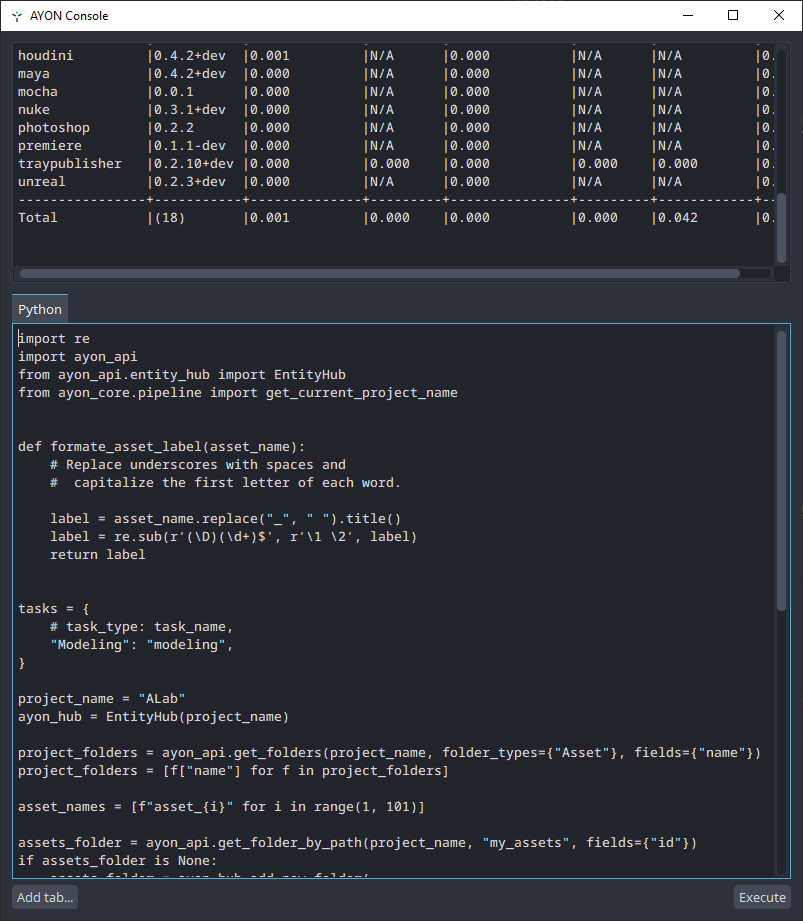Viewport: 803px width, 921px height.
Task: Click the '(18)' count in Total row
Action: (170, 218)
